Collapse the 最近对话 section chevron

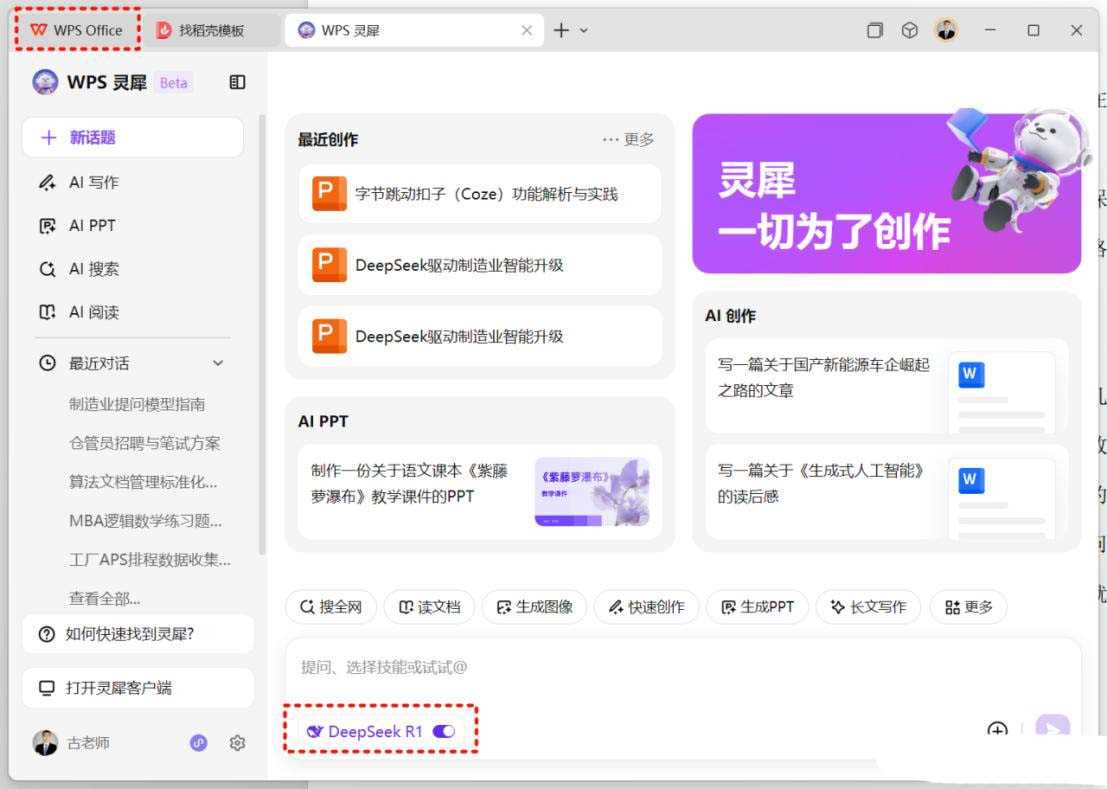pyautogui.click(x=218, y=363)
